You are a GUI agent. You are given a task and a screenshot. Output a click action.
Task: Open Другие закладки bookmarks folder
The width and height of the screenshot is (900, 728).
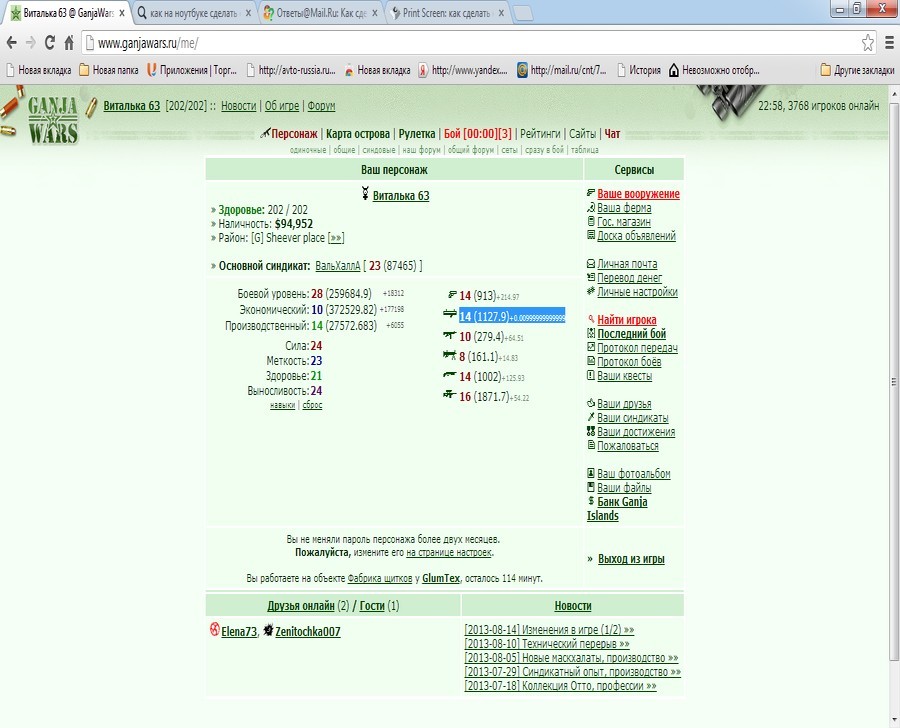click(858, 70)
